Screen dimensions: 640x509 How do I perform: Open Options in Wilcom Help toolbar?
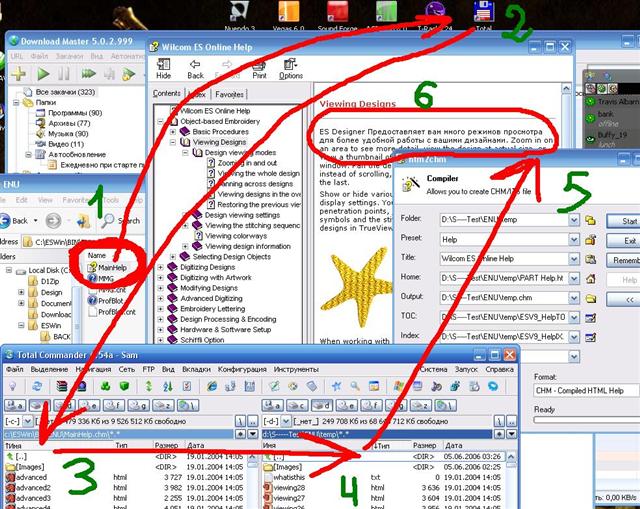pyautogui.click(x=291, y=68)
